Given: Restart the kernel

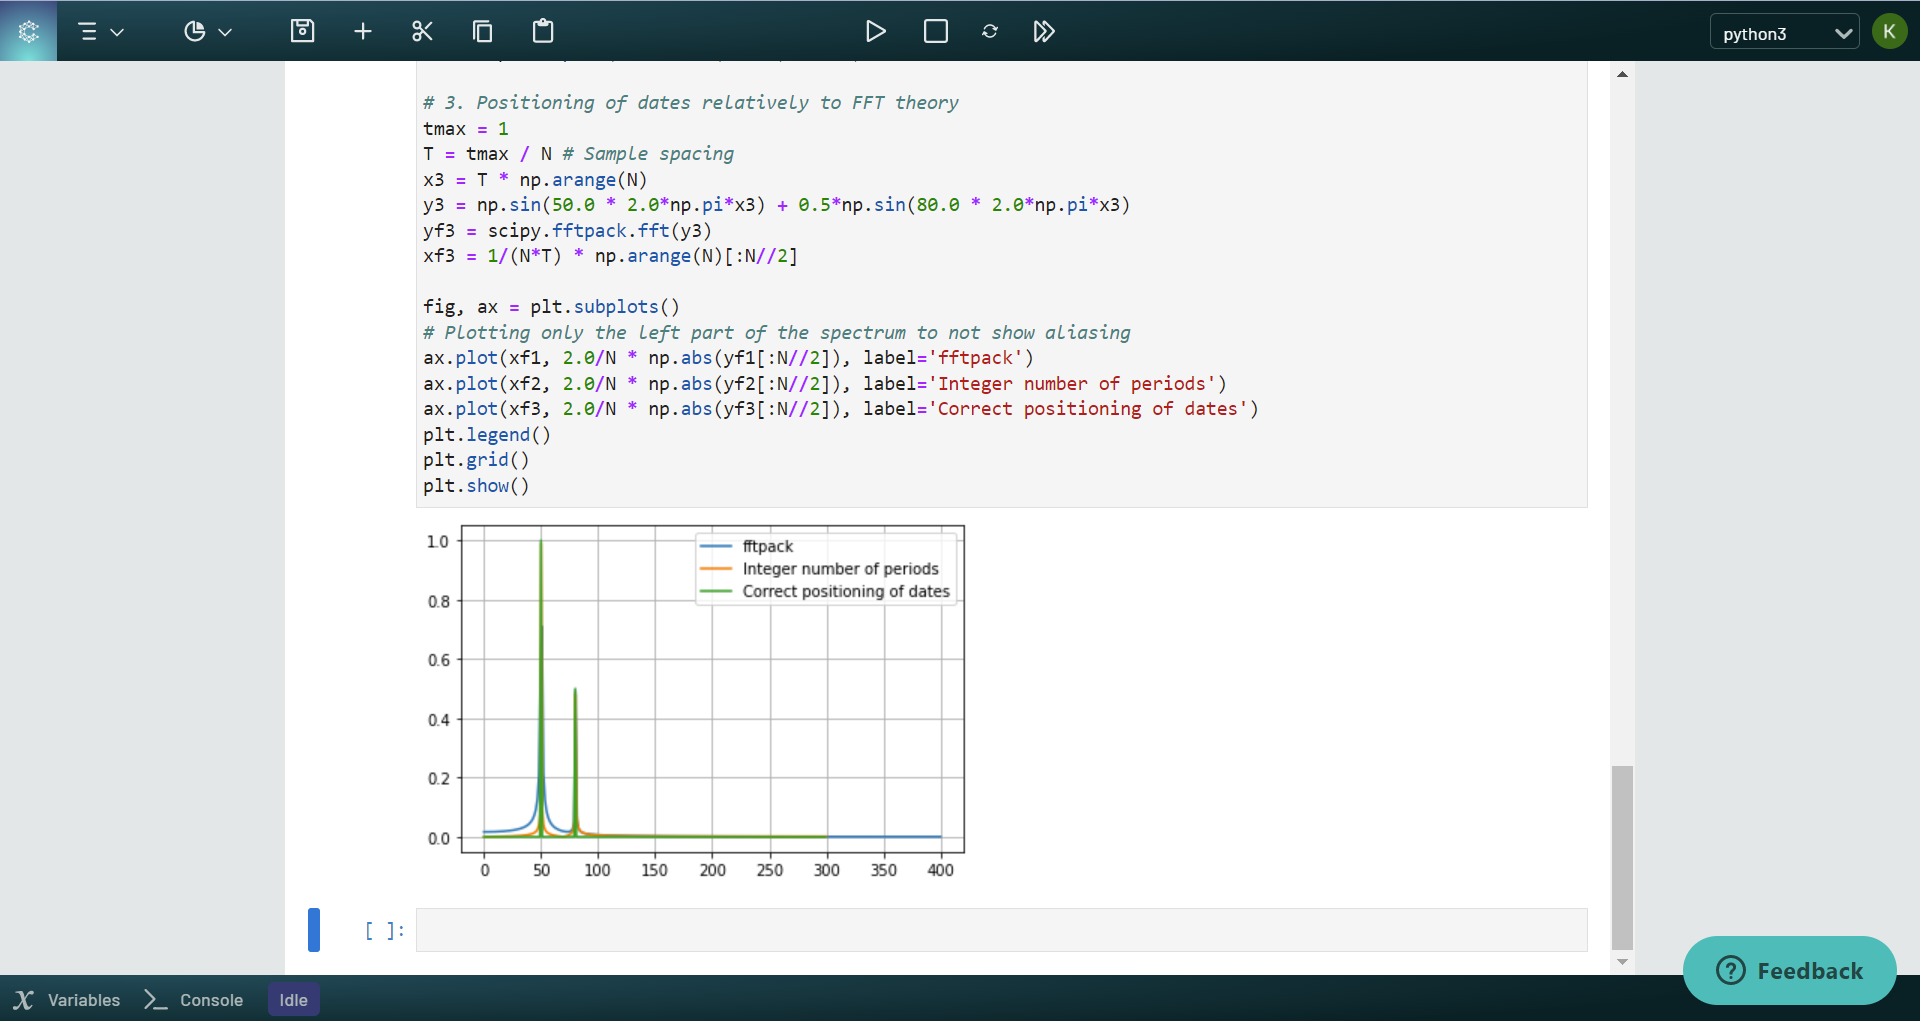Looking at the screenshot, I should click(990, 31).
